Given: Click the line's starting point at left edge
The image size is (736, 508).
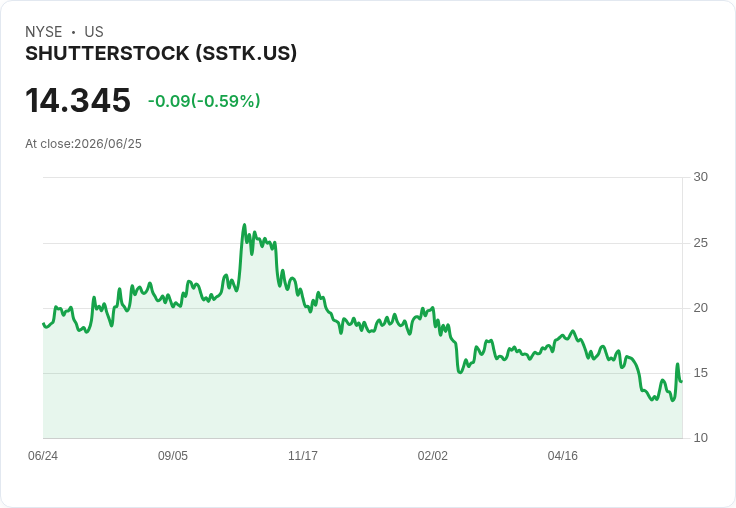Looking at the screenshot, I should point(43,323).
